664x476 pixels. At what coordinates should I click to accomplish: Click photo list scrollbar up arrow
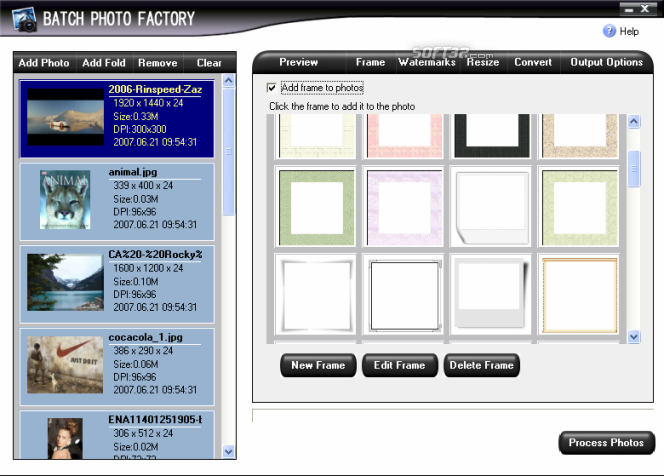click(x=229, y=80)
